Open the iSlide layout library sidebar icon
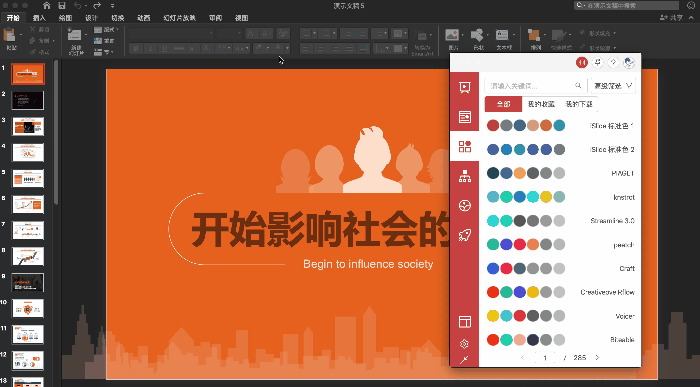The height and width of the screenshot is (387, 700). coord(464,117)
